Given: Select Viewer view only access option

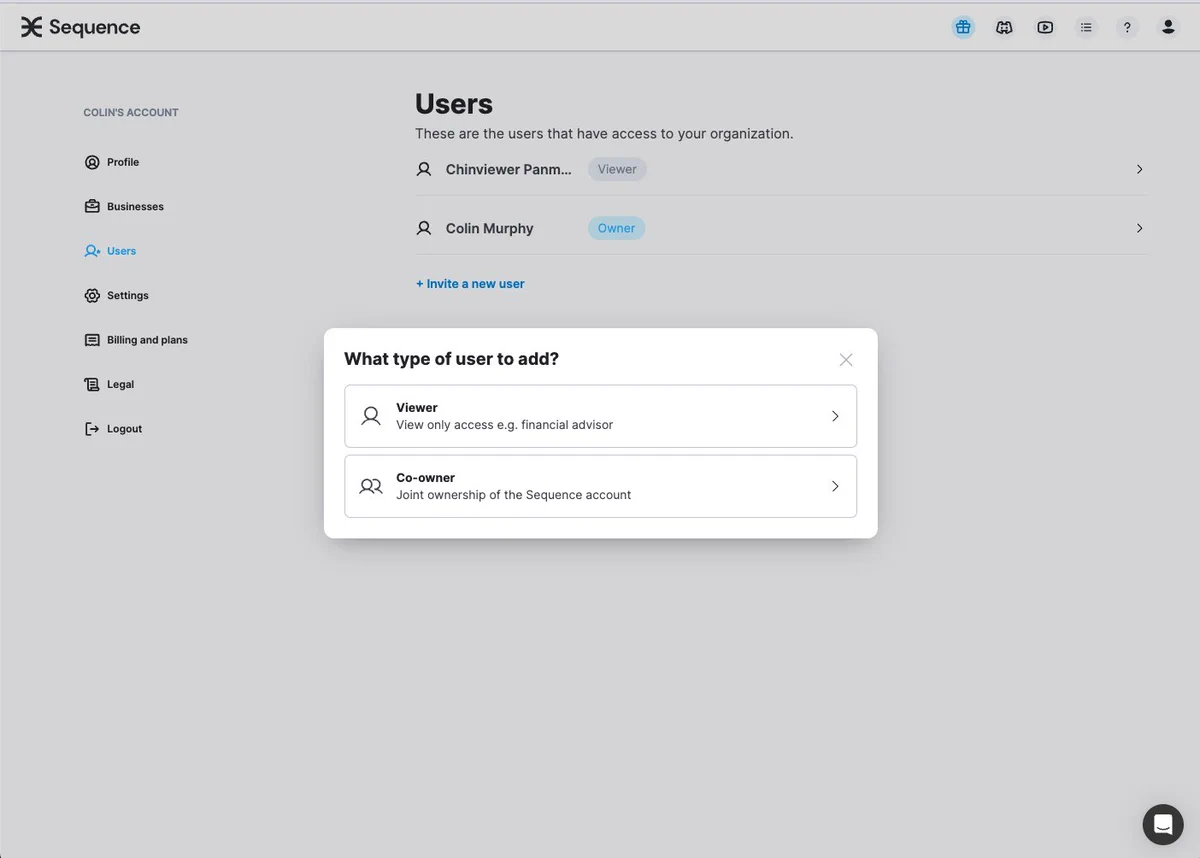Looking at the screenshot, I should point(600,416).
